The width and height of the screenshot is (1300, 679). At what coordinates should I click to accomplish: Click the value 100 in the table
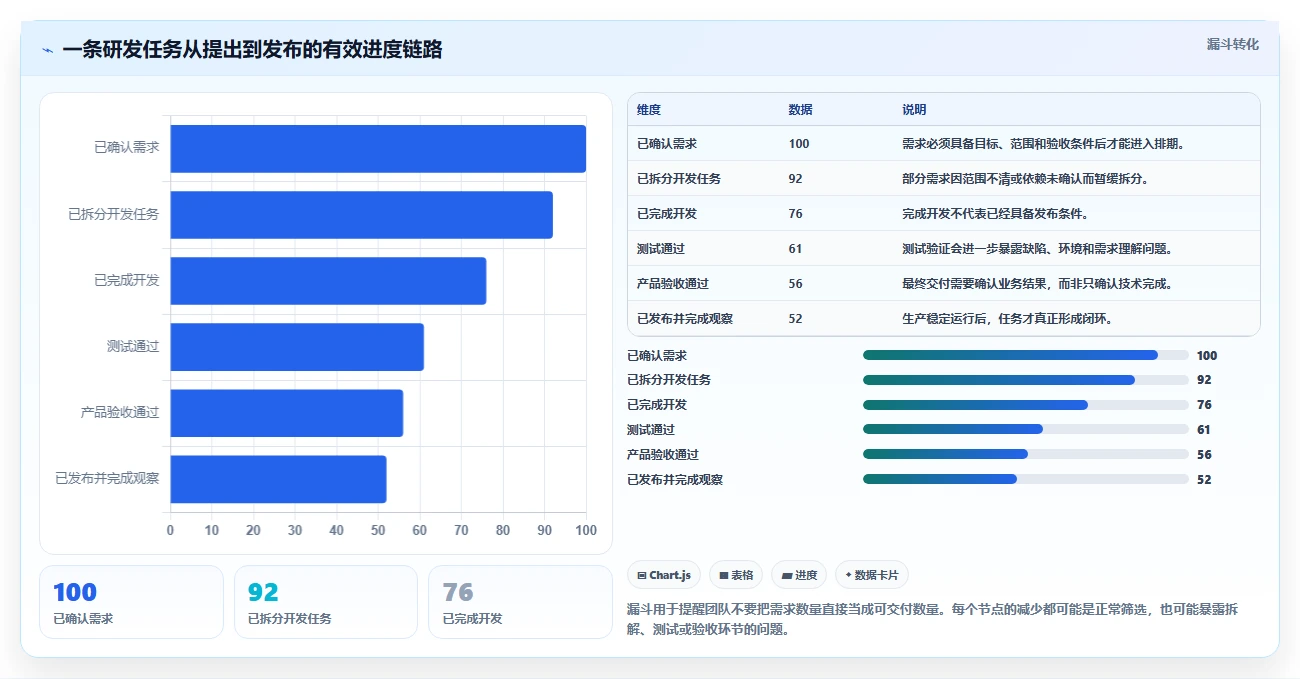pyautogui.click(x=799, y=144)
